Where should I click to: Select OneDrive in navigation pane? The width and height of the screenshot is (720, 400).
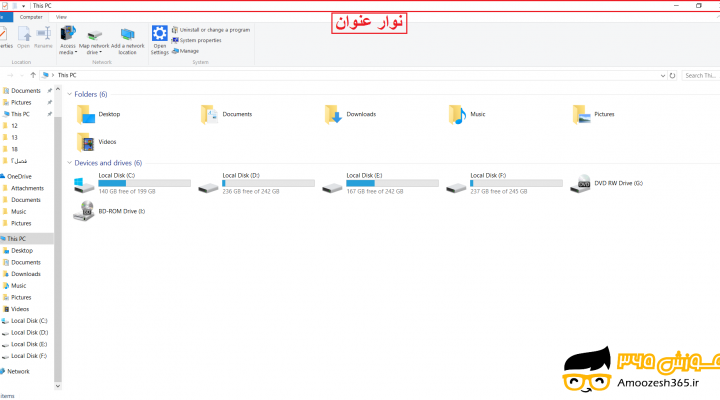coord(19,176)
